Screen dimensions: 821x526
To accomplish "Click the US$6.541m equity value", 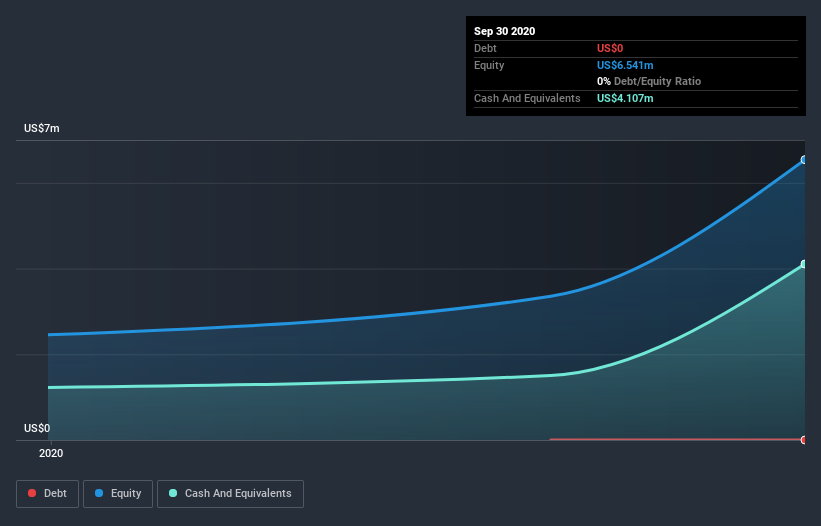I will click(625, 65).
